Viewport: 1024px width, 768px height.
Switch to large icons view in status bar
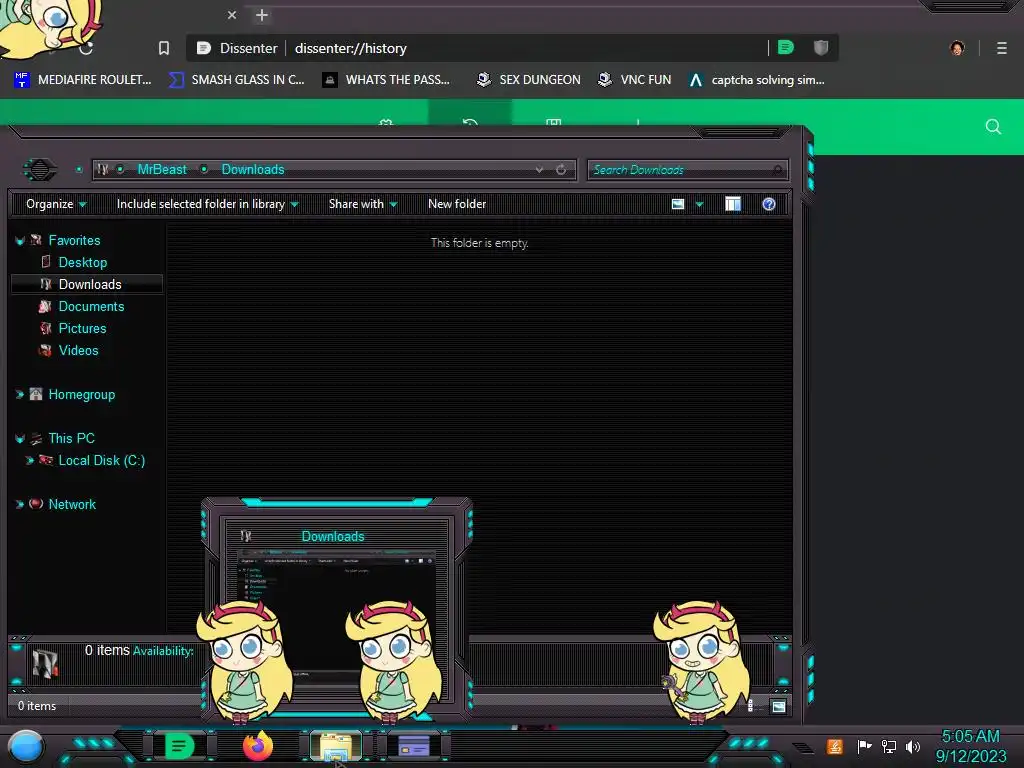pyautogui.click(x=778, y=706)
